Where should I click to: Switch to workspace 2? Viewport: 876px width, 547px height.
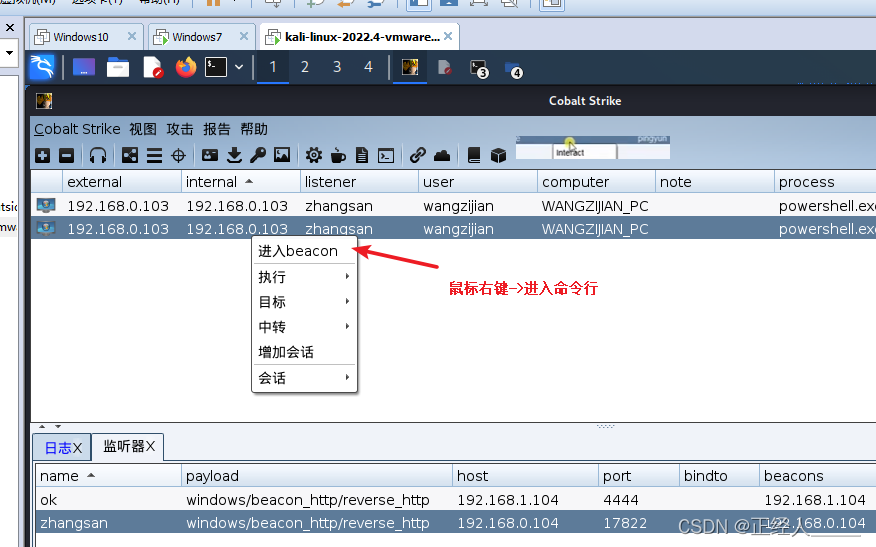pyautogui.click(x=304, y=67)
